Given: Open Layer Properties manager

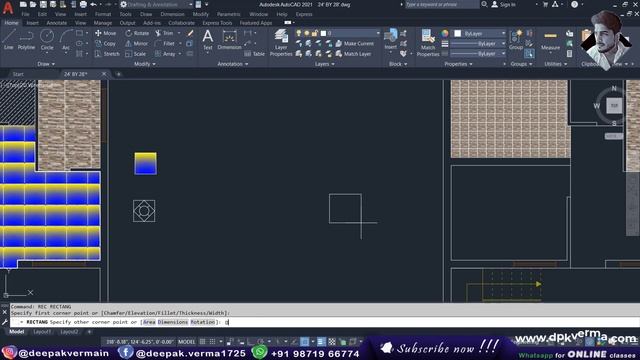Looking at the screenshot, I should 281,42.
